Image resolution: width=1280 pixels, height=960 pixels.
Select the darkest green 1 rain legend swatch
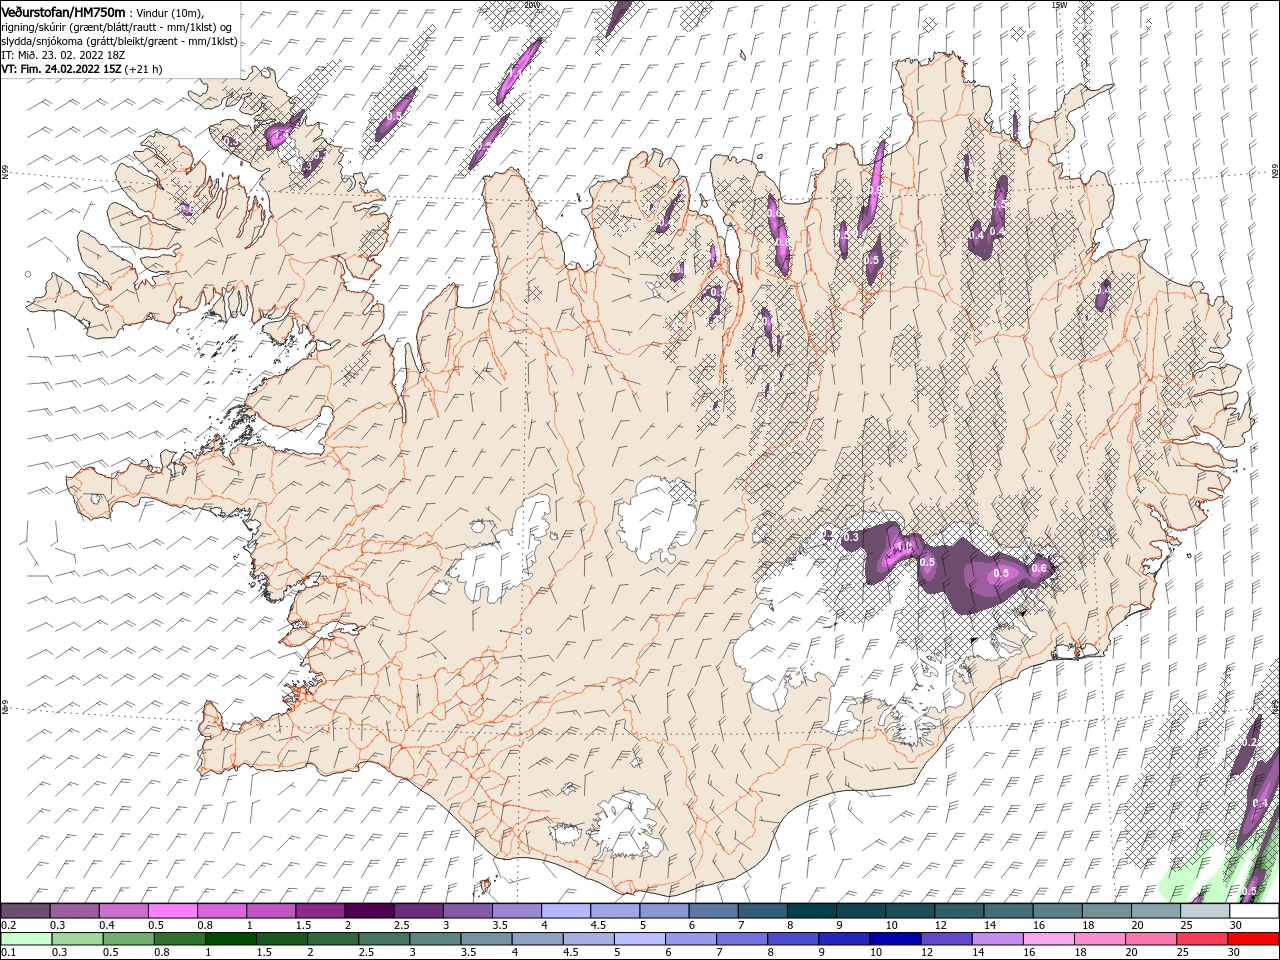click(x=231, y=939)
